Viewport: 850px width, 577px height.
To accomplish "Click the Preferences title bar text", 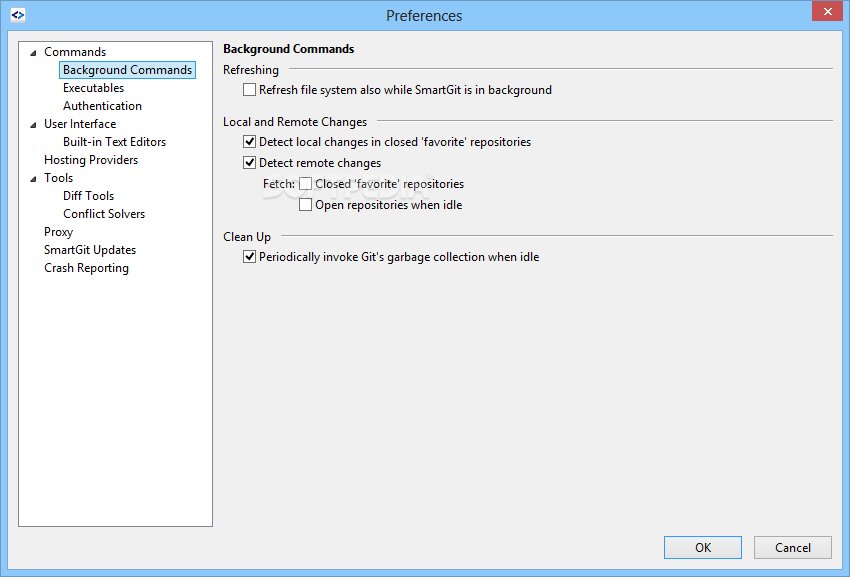I will coord(424,16).
